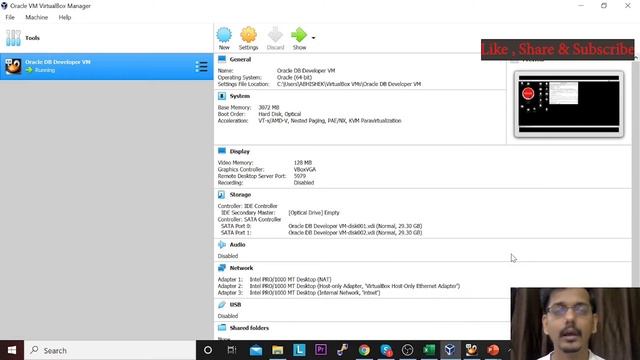
Task: Open the Display section header link
Action: (x=240, y=151)
